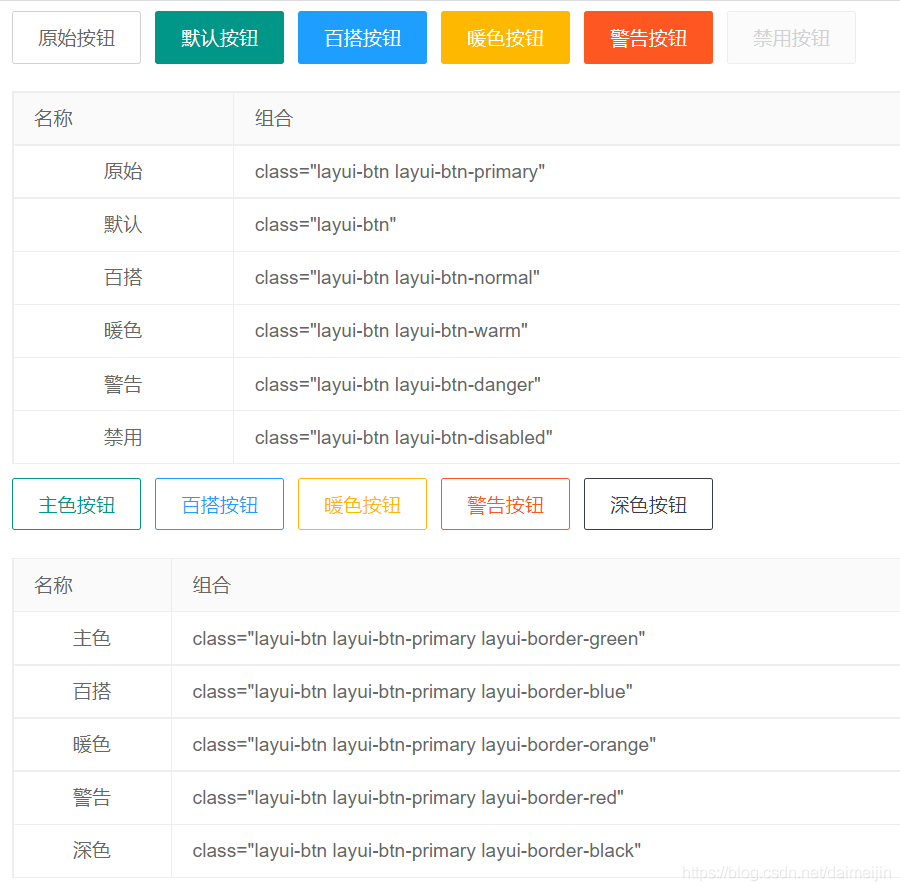Click the 组合 header in first table
Image resolution: width=900 pixels, height=891 pixels.
(x=274, y=119)
